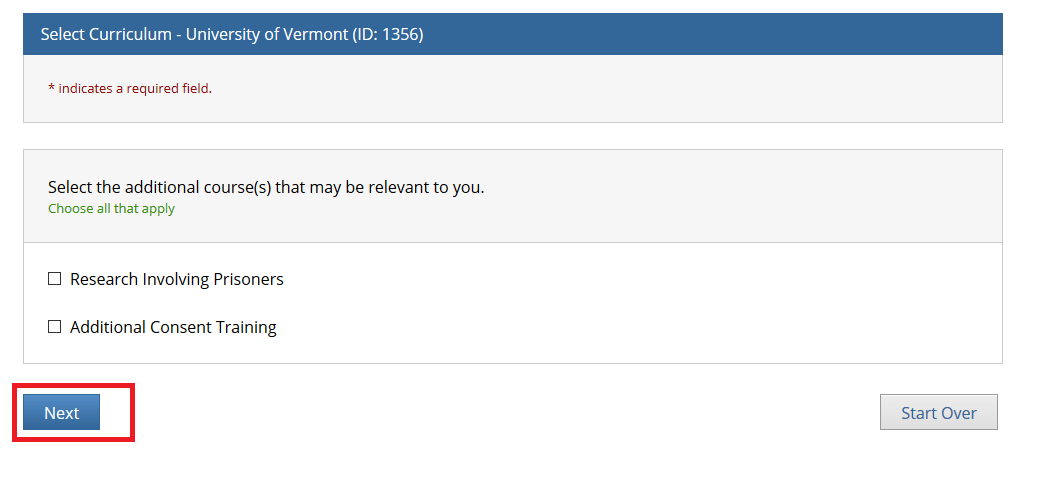
Task: Click the '(ID: 1356)' text in header
Action: 388,34
